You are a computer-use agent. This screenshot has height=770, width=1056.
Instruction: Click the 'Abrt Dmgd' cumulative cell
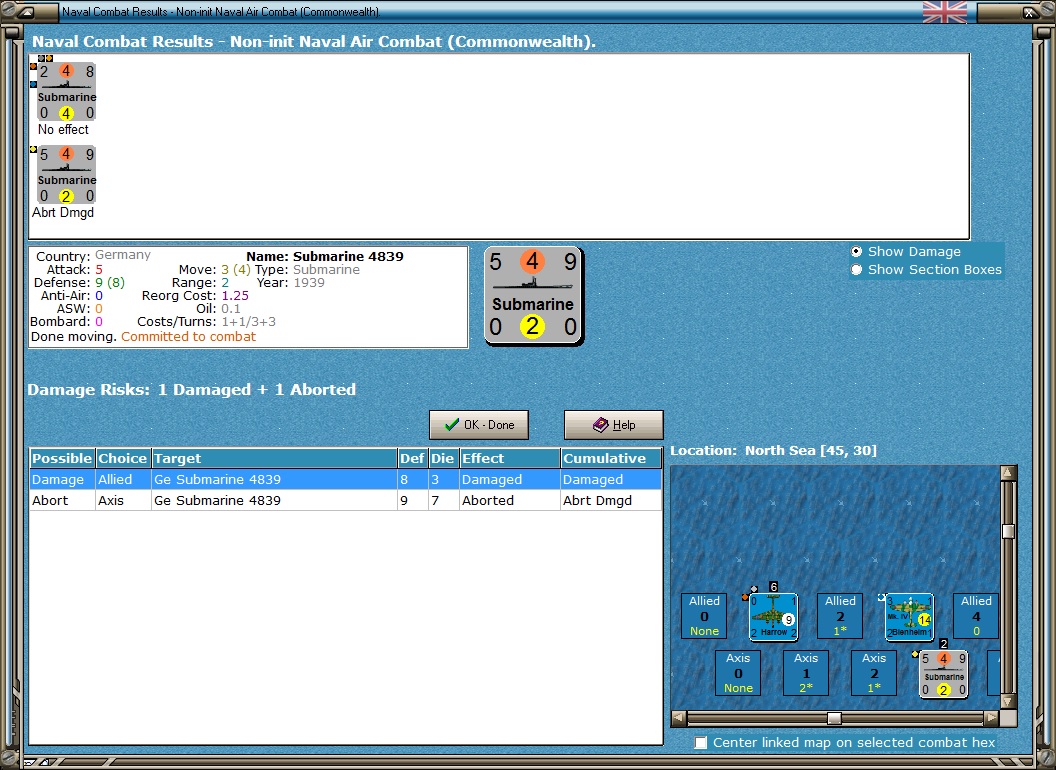[x=611, y=500]
